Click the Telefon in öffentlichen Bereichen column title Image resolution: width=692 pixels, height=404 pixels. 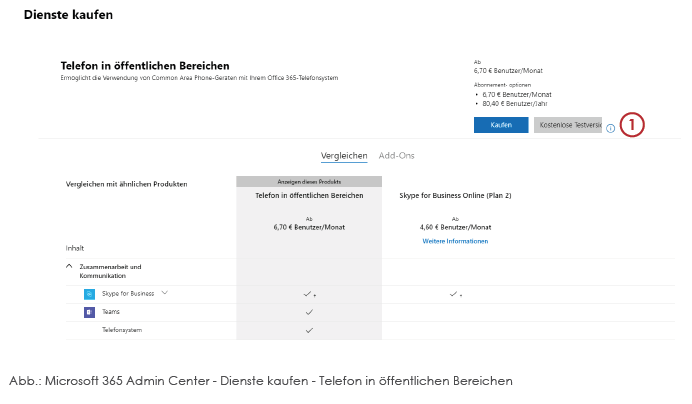(309, 195)
